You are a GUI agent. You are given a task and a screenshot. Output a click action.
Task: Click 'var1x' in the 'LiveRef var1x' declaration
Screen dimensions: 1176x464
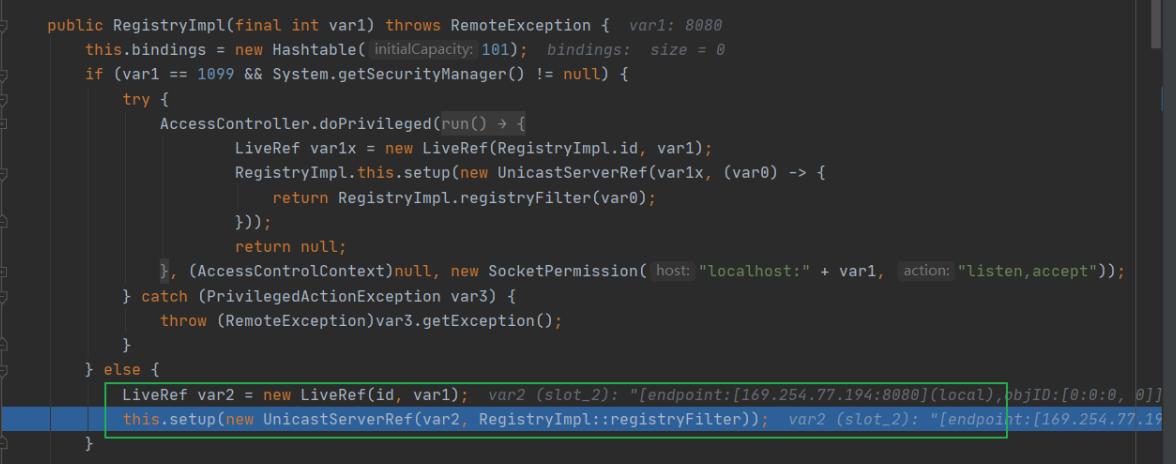click(333, 148)
